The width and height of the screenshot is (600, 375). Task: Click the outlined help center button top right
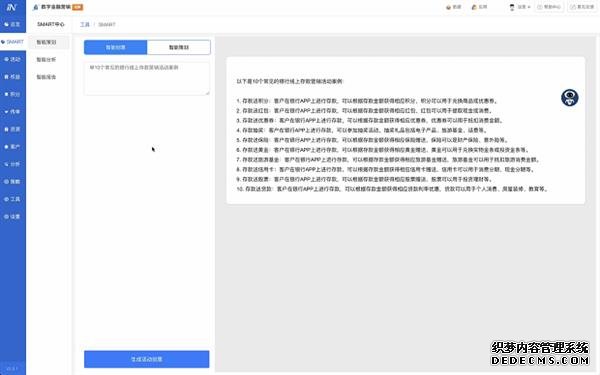[x=549, y=7]
